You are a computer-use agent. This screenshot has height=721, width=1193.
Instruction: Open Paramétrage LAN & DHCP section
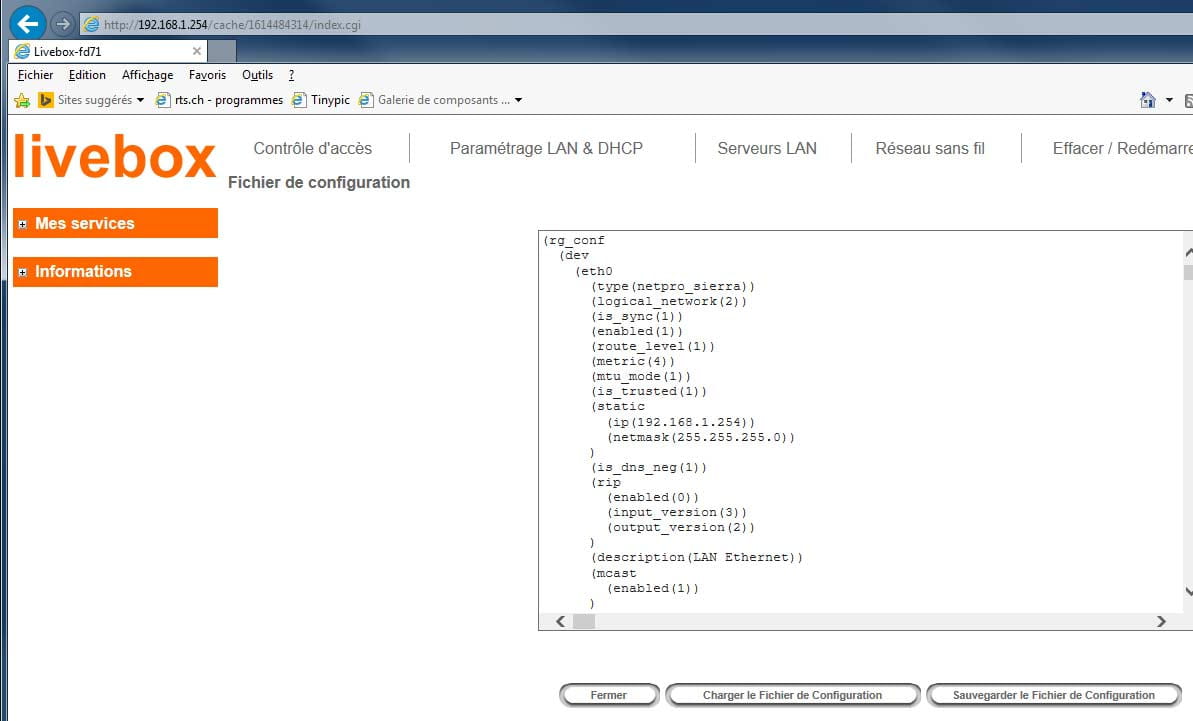click(546, 148)
